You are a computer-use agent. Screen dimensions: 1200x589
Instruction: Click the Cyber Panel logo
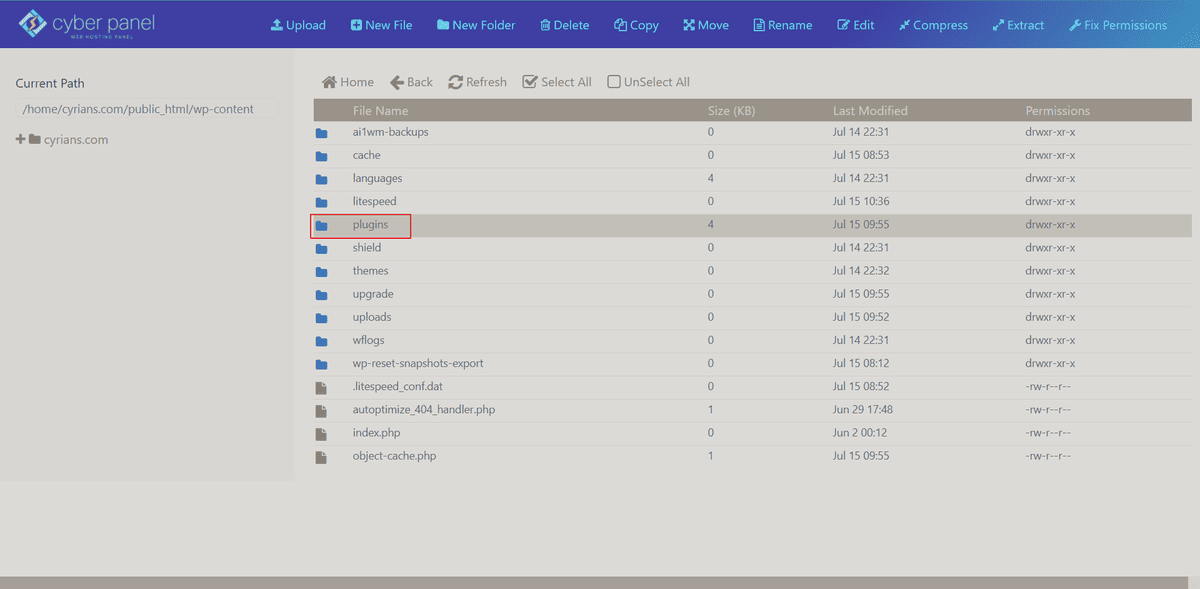pos(87,24)
